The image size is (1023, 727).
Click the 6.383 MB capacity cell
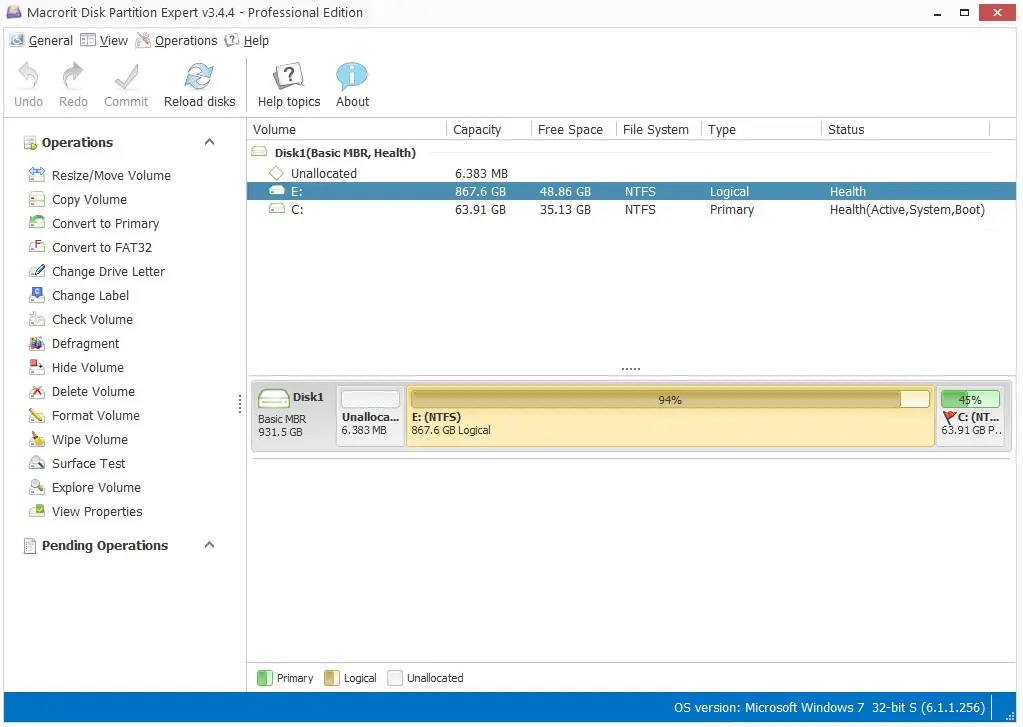pos(481,174)
